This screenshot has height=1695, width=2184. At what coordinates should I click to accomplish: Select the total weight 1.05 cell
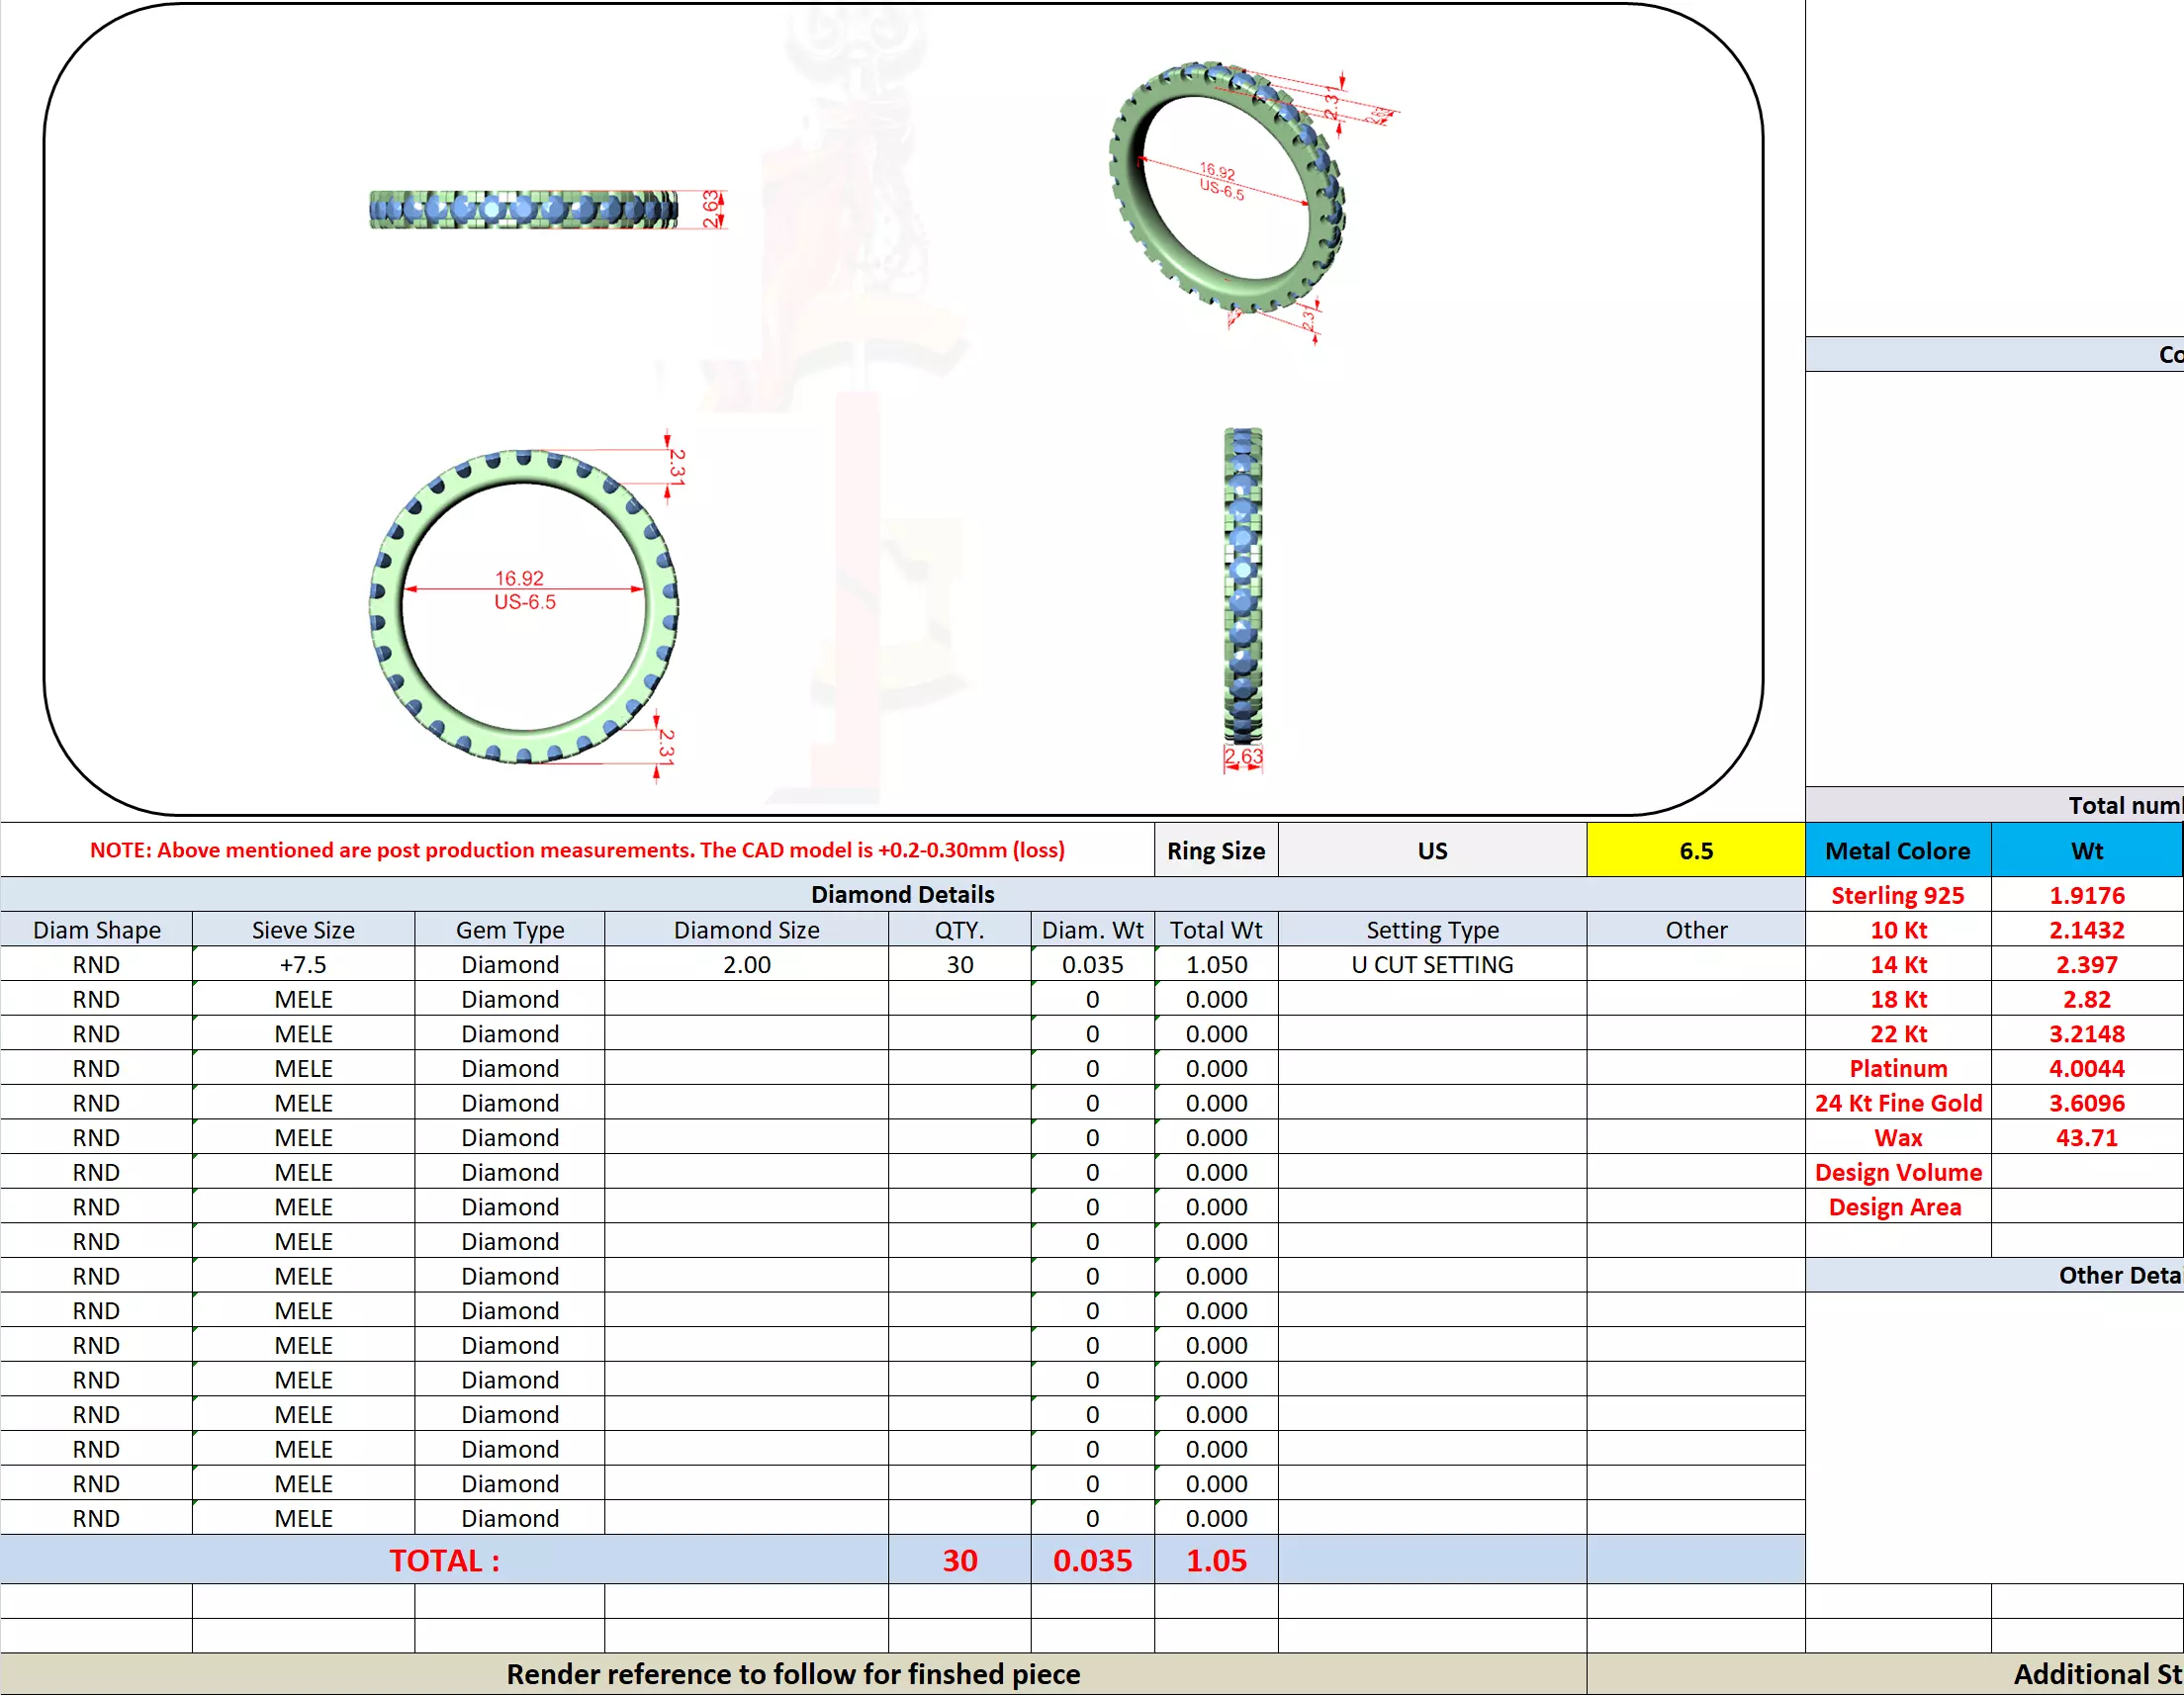point(1216,1560)
